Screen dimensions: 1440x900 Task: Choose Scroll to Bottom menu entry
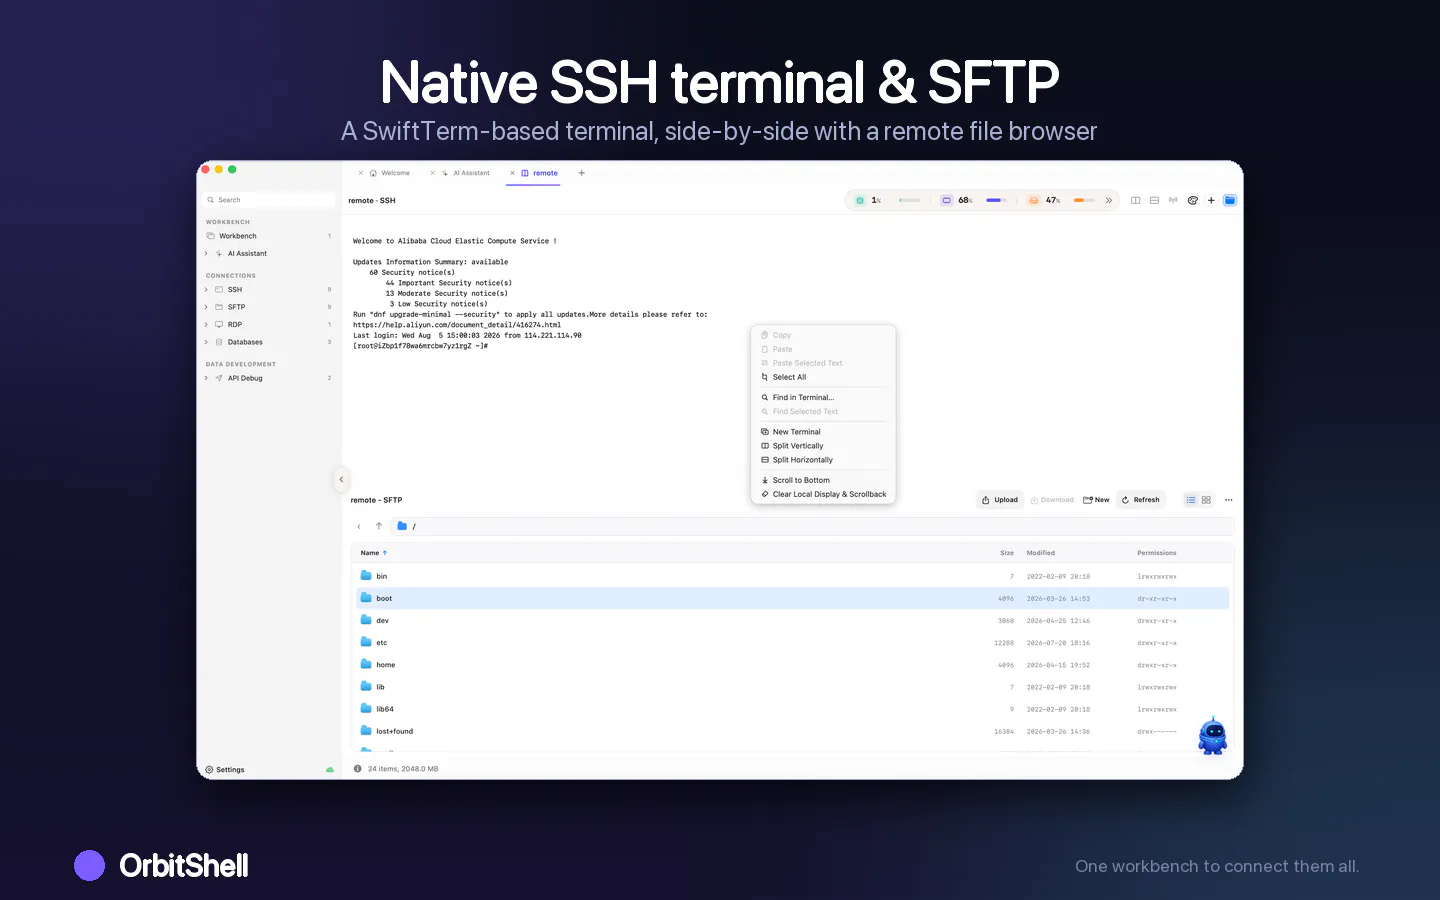(x=823, y=480)
